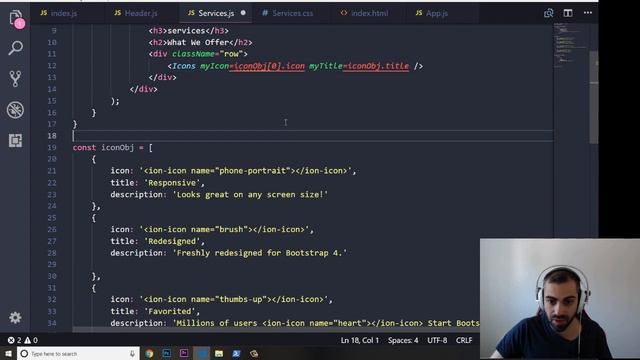Open VS Code from the taskbar
This screenshot has width=640, height=360.
click(x=202, y=353)
